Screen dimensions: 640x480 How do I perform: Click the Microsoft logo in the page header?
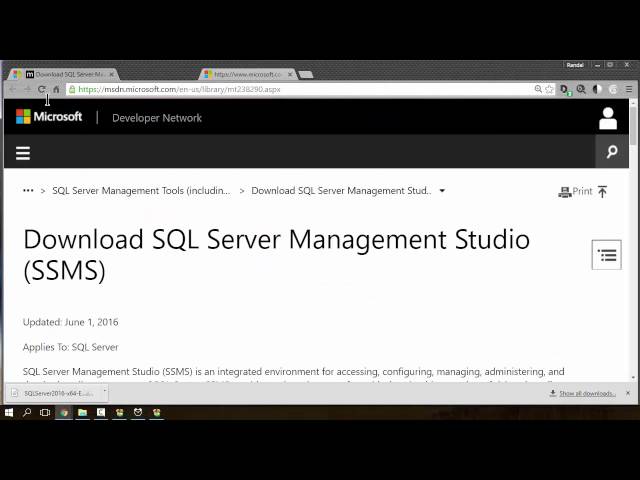coord(49,117)
